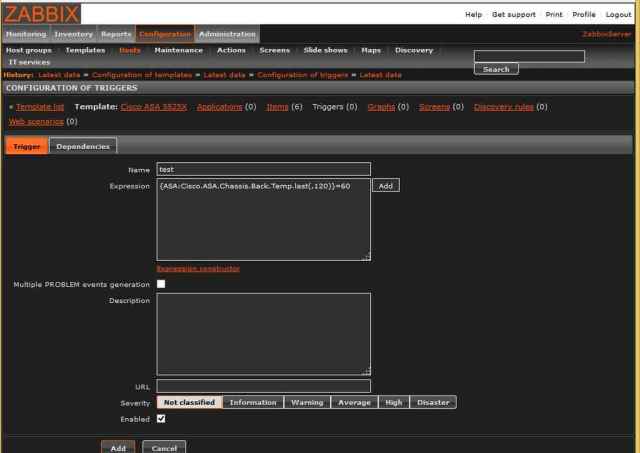This screenshot has width=640, height=453.
Task: Open the Hosts submenu item
Action: point(130,50)
